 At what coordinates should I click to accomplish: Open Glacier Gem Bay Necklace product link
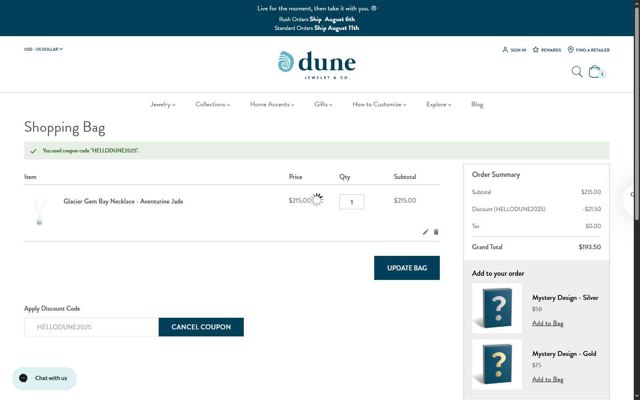tap(123, 201)
